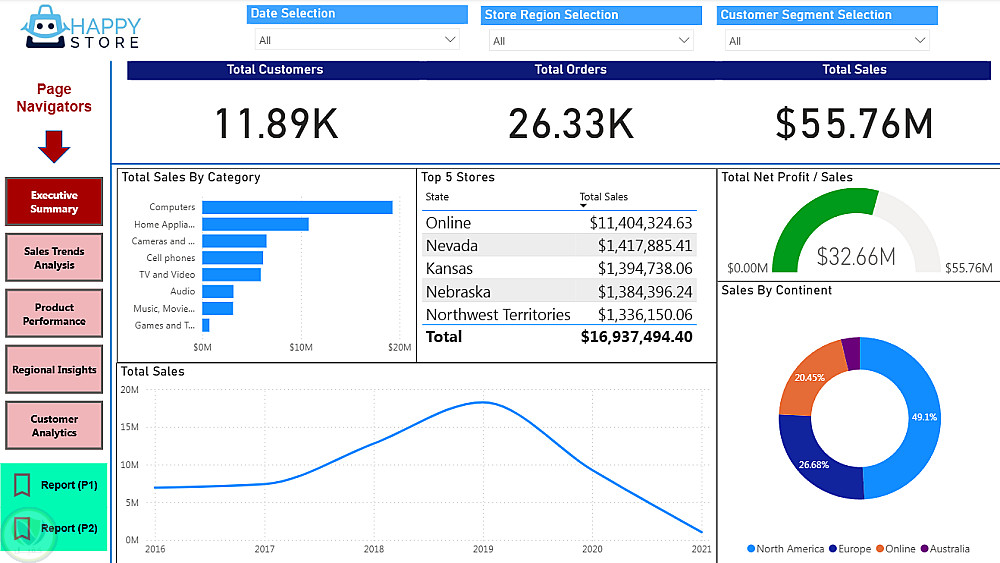Select the Report (P1) bookmark label

pos(69,485)
